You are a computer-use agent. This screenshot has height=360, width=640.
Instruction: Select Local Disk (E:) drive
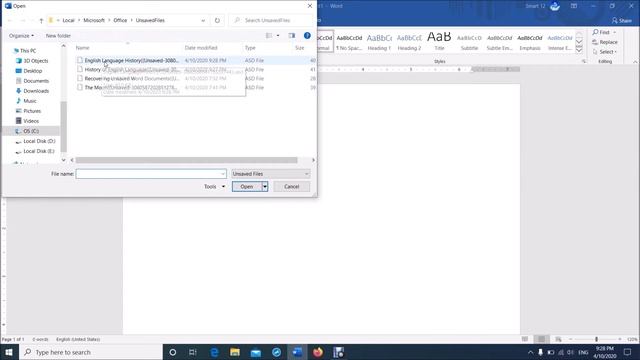click(39, 151)
